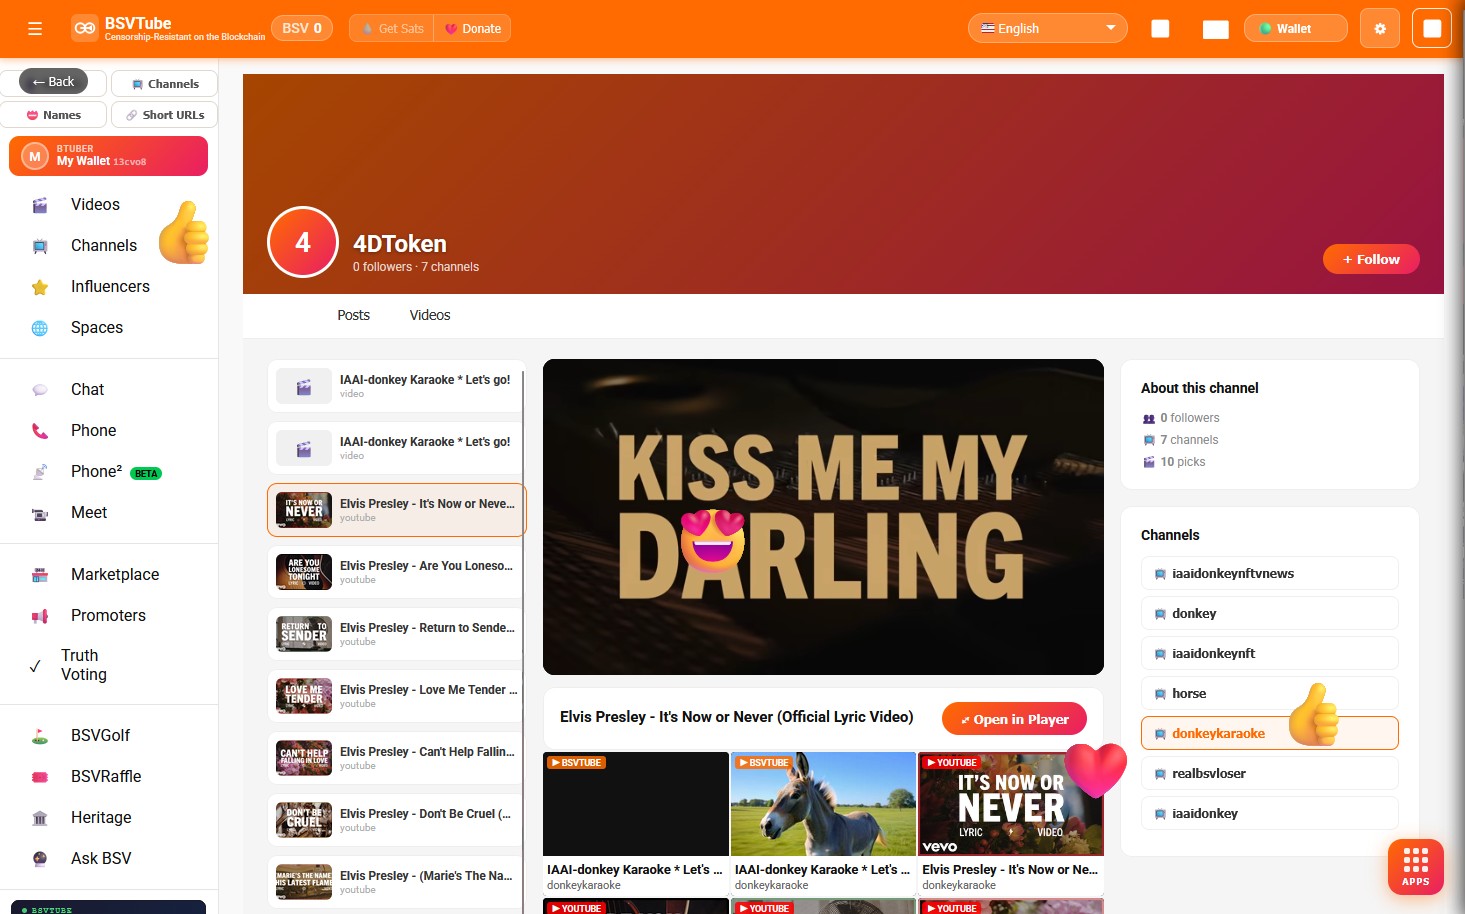1465x914 pixels.
Task: Click the Meet icon in the sidebar
Action: point(40,513)
